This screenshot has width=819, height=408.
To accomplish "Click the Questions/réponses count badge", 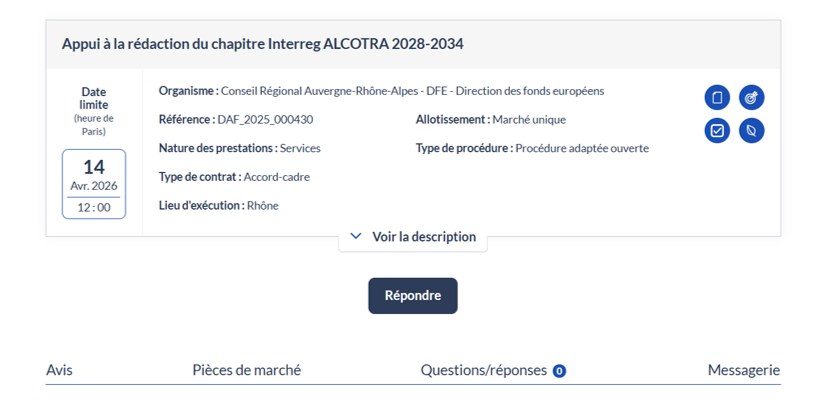I will 559,371.
